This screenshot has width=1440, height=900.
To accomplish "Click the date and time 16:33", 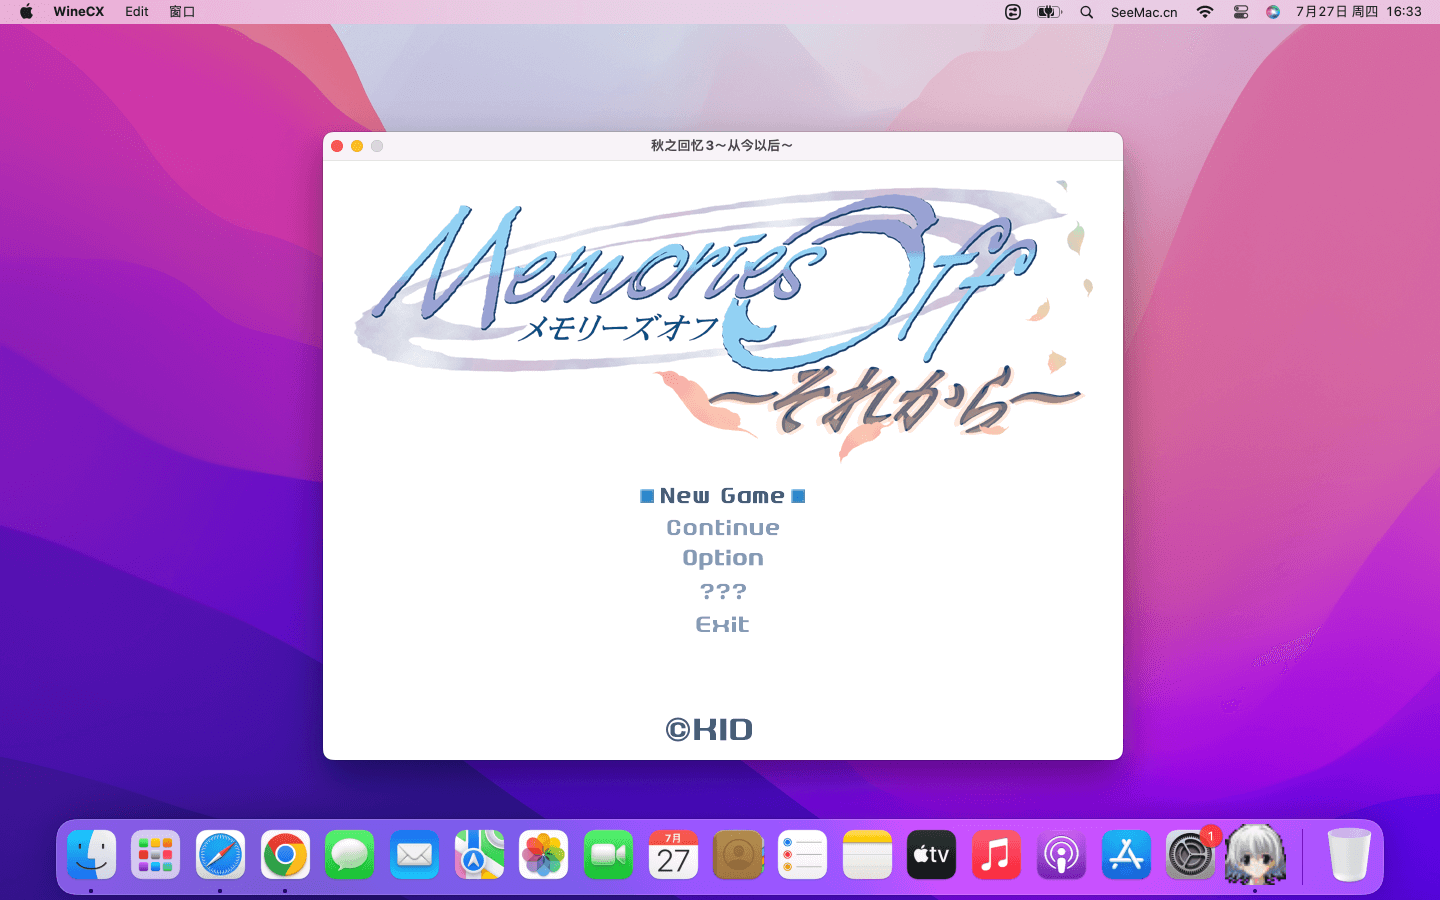I will point(1358,12).
